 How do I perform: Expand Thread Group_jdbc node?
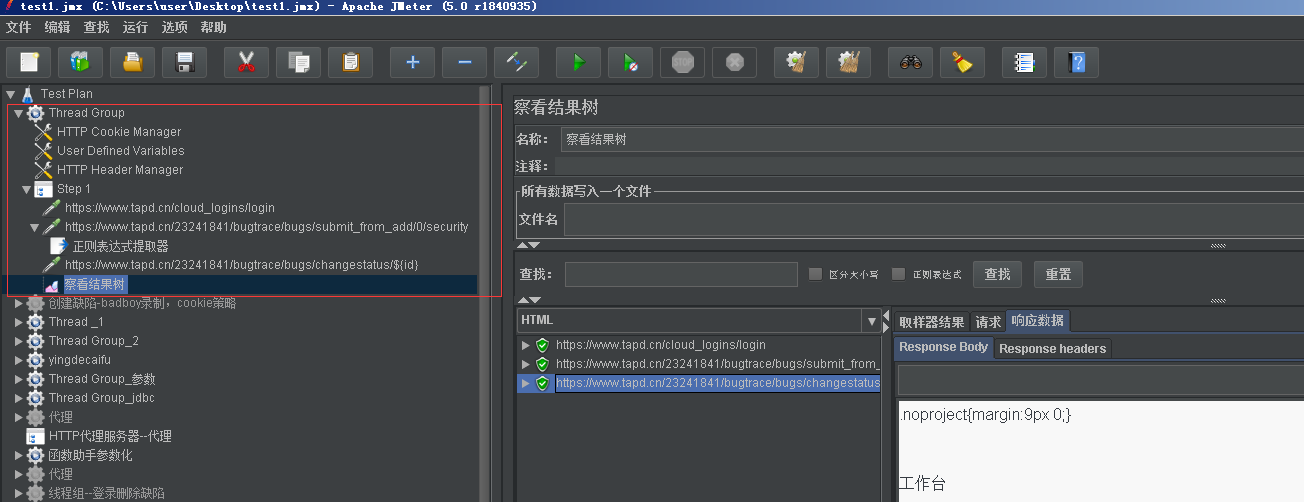pyautogui.click(x=18, y=398)
